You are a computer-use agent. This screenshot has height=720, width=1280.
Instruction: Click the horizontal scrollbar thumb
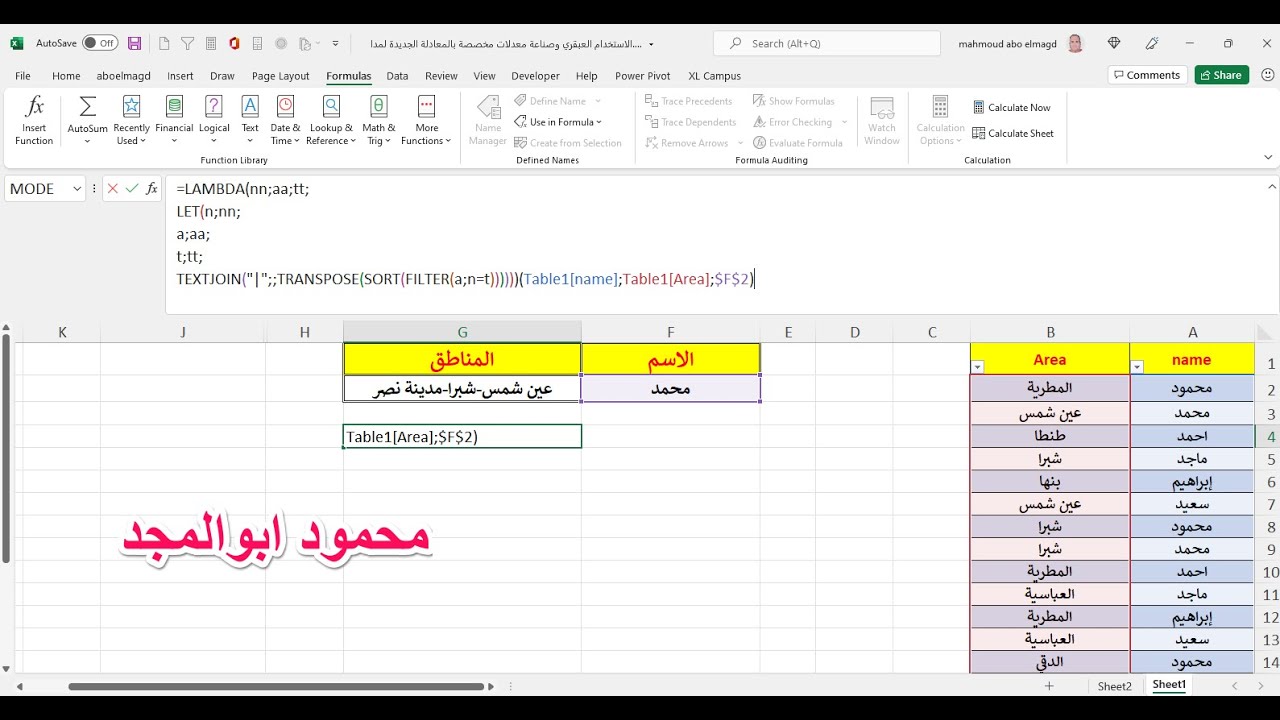tap(277, 686)
